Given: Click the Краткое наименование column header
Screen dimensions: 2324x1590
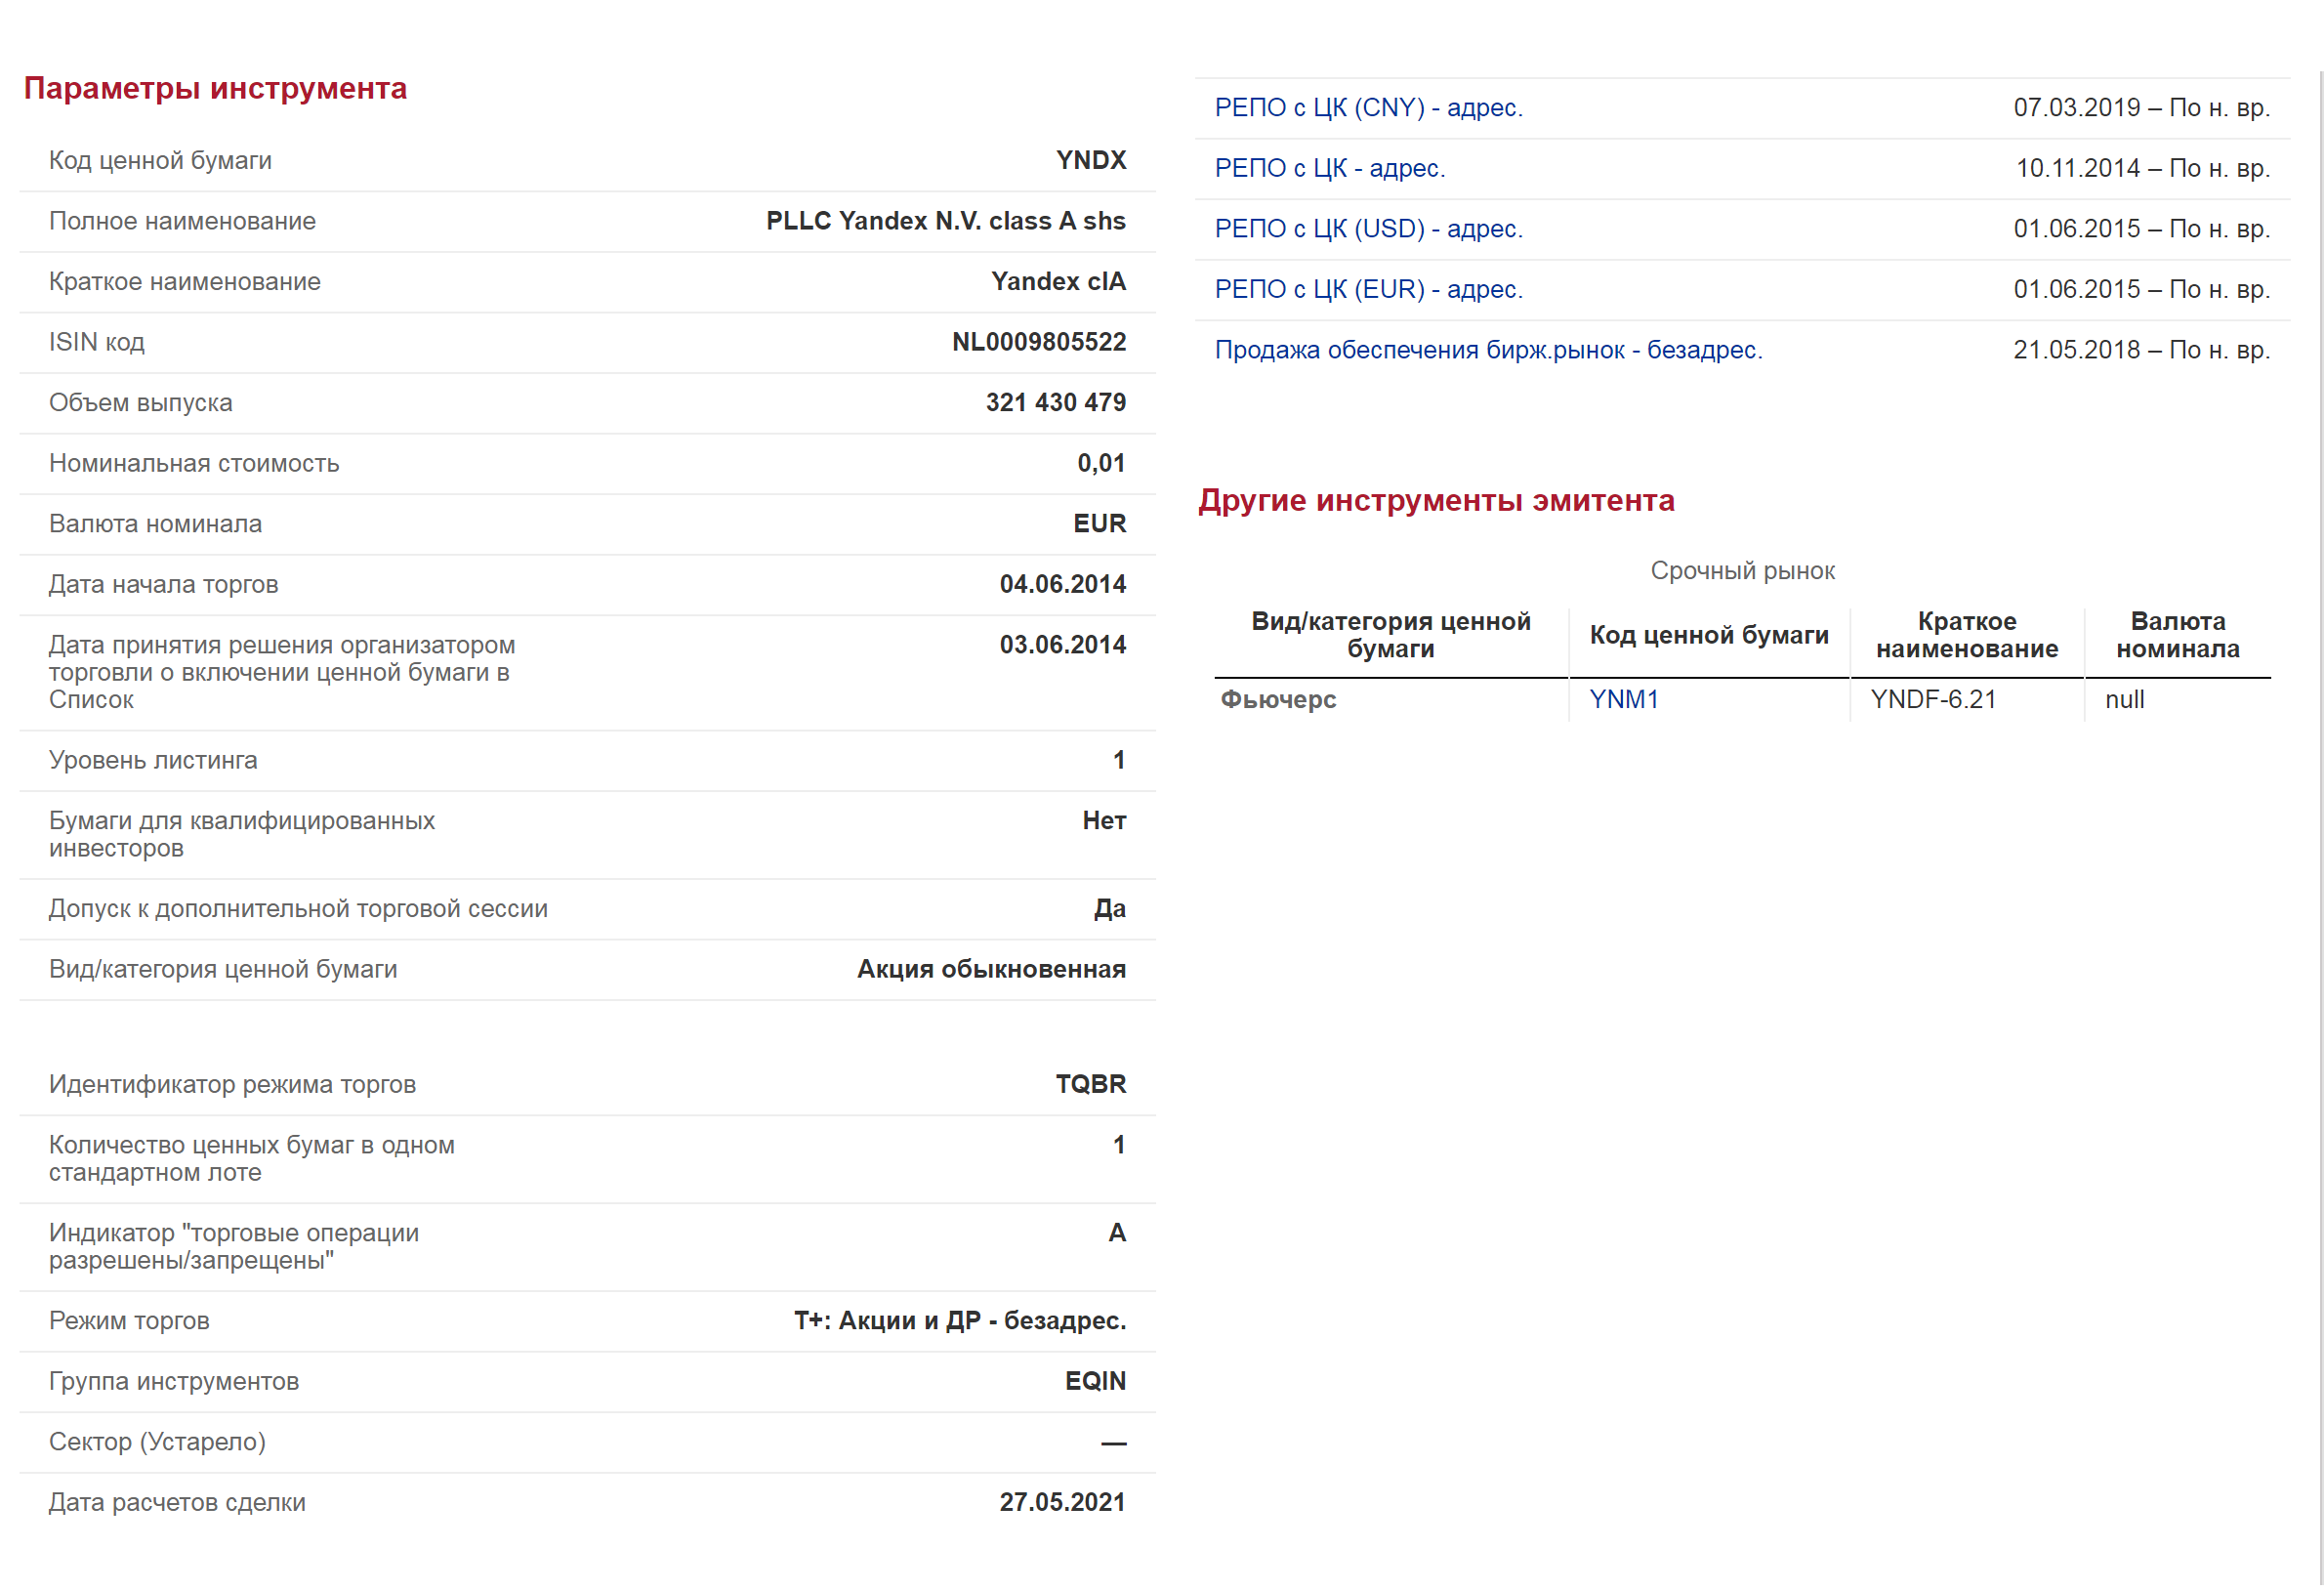Looking at the screenshot, I should pos(1966,635).
